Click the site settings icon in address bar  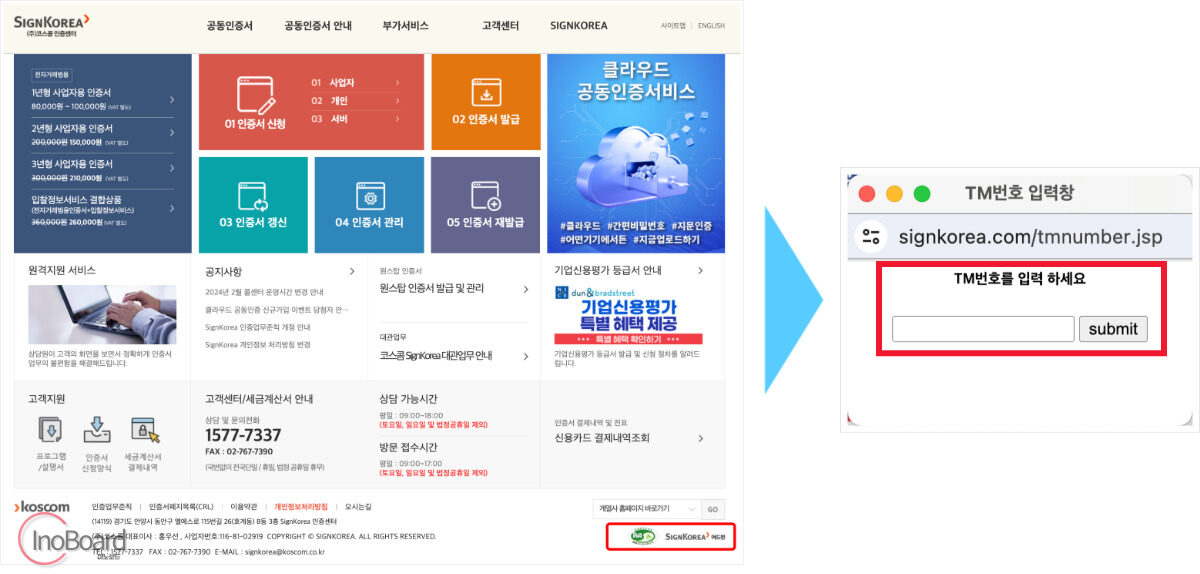pos(871,237)
